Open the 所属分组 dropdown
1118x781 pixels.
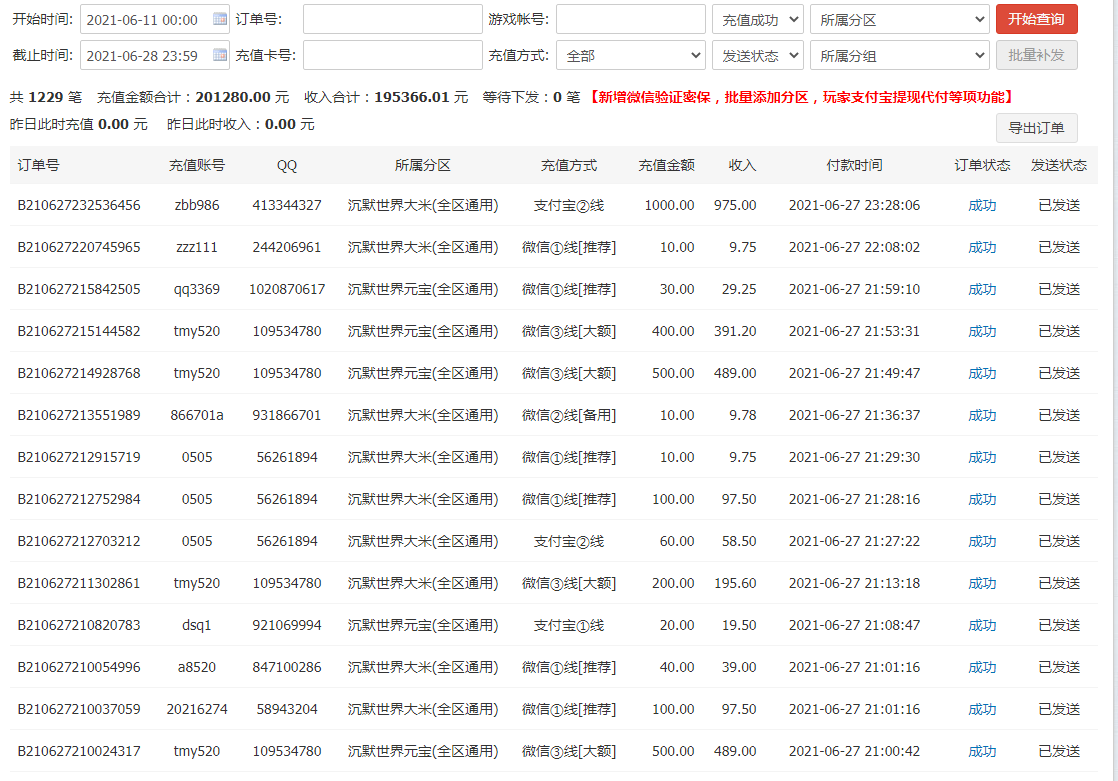click(x=900, y=55)
